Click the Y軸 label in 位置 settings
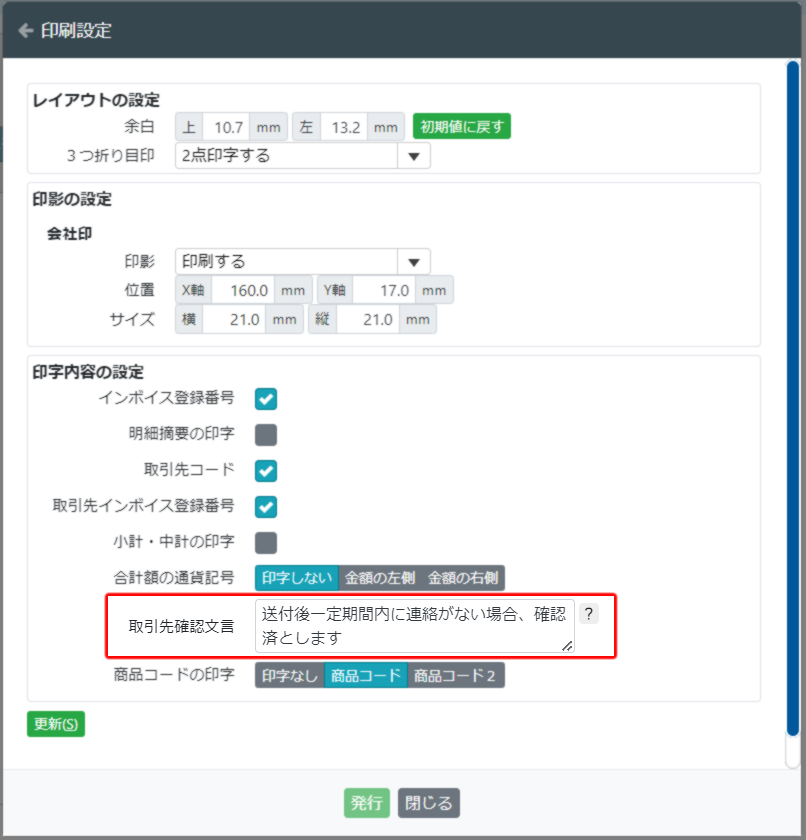806x840 pixels. click(334, 289)
